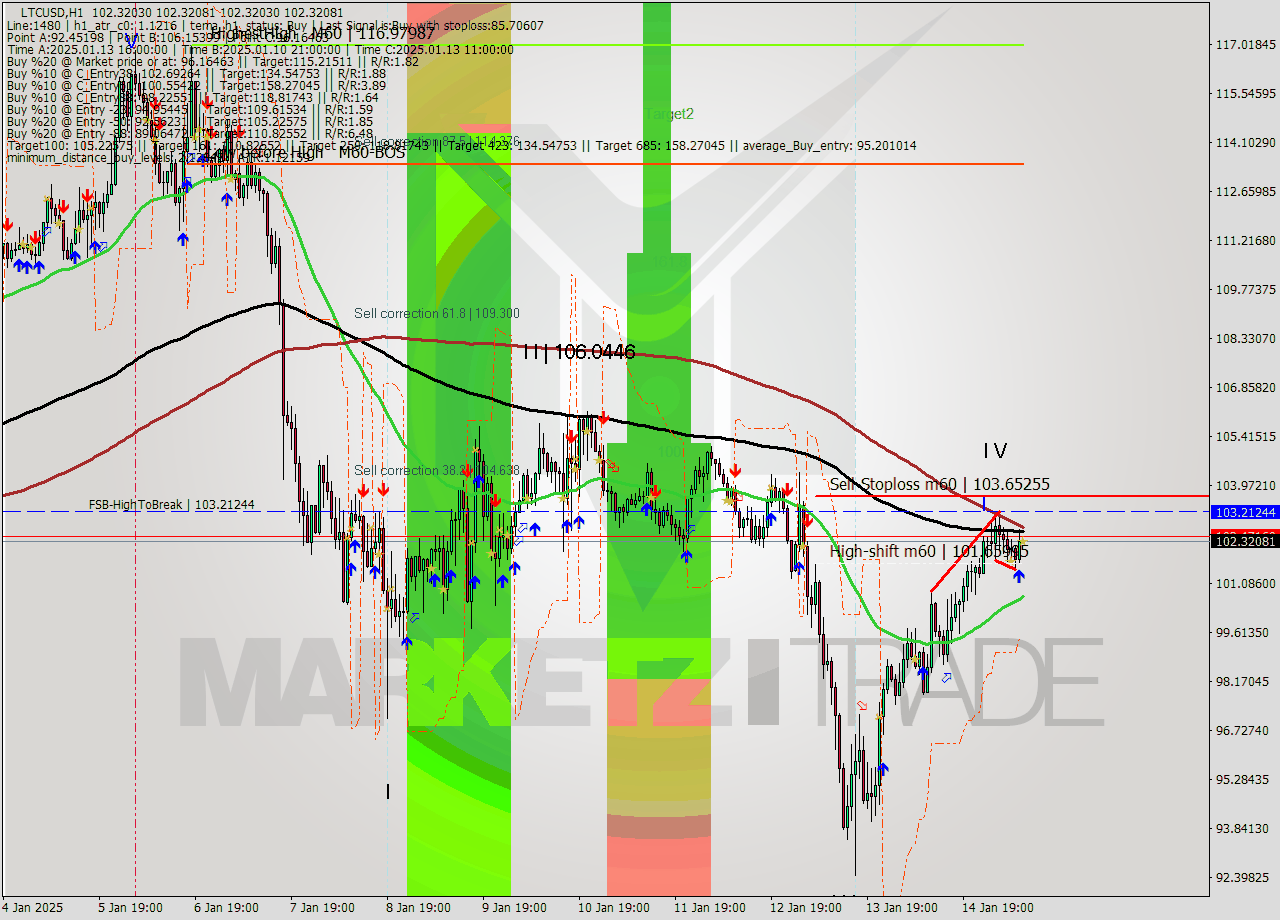This screenshot has height=920, width=1280.
Task: Click the highlighted 103.21244 price tag
Action: pyautogui.click(x=1244, y=512)
